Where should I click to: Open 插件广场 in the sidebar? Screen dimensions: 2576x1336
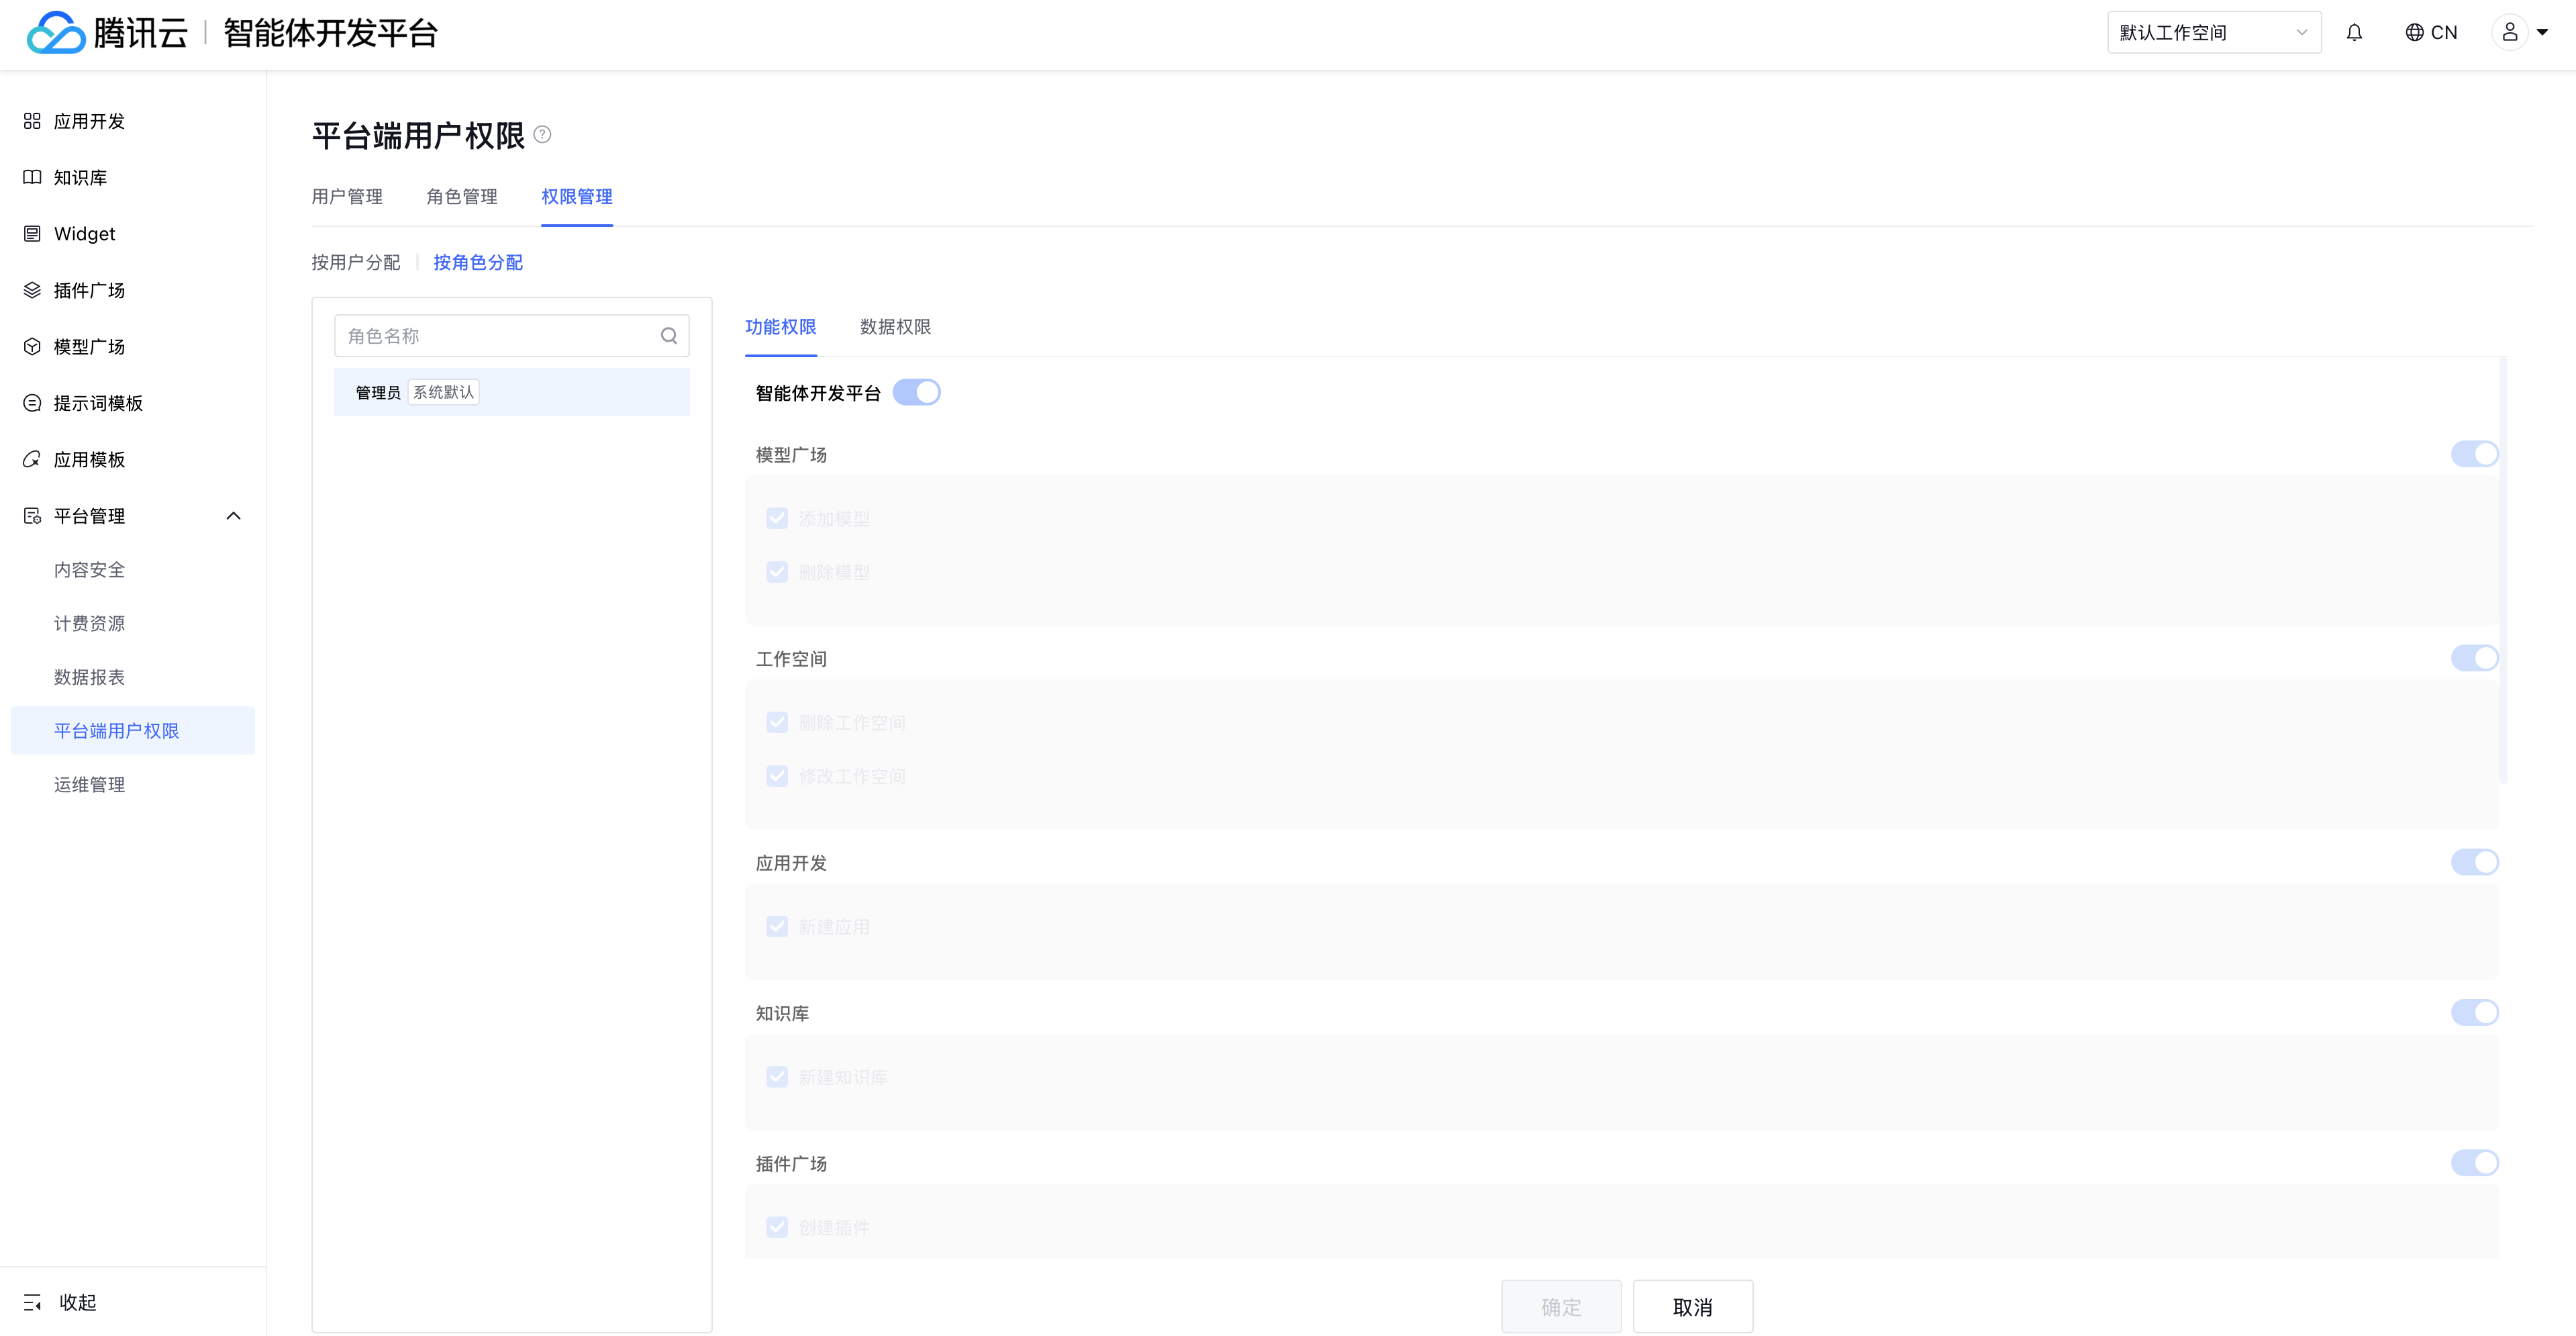(89, 290)
